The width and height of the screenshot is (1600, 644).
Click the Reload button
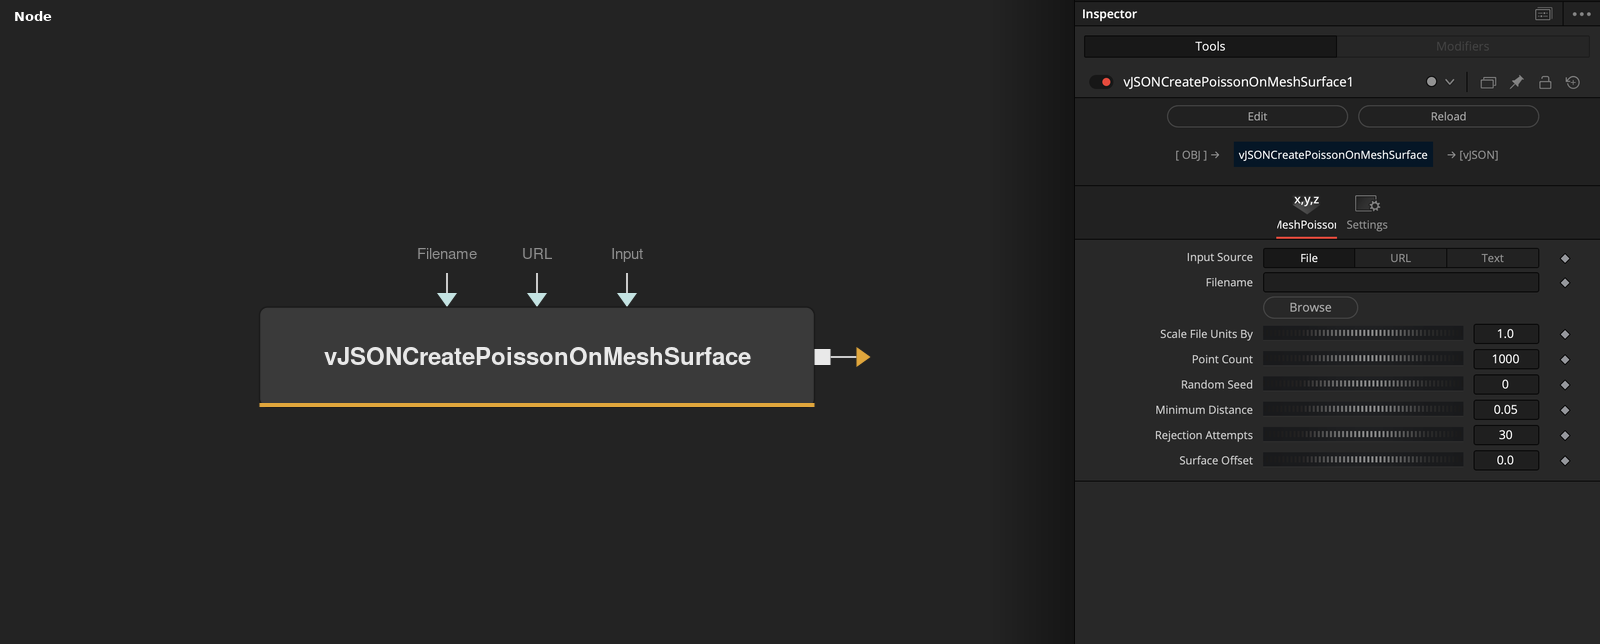(x=1448, y=116)
